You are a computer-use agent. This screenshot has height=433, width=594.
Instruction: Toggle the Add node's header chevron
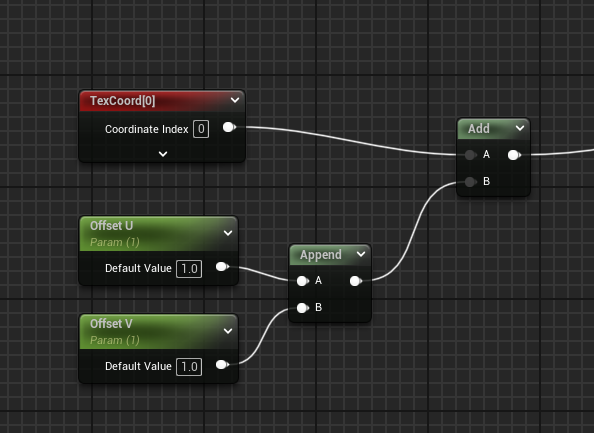[x=520, y=128]
